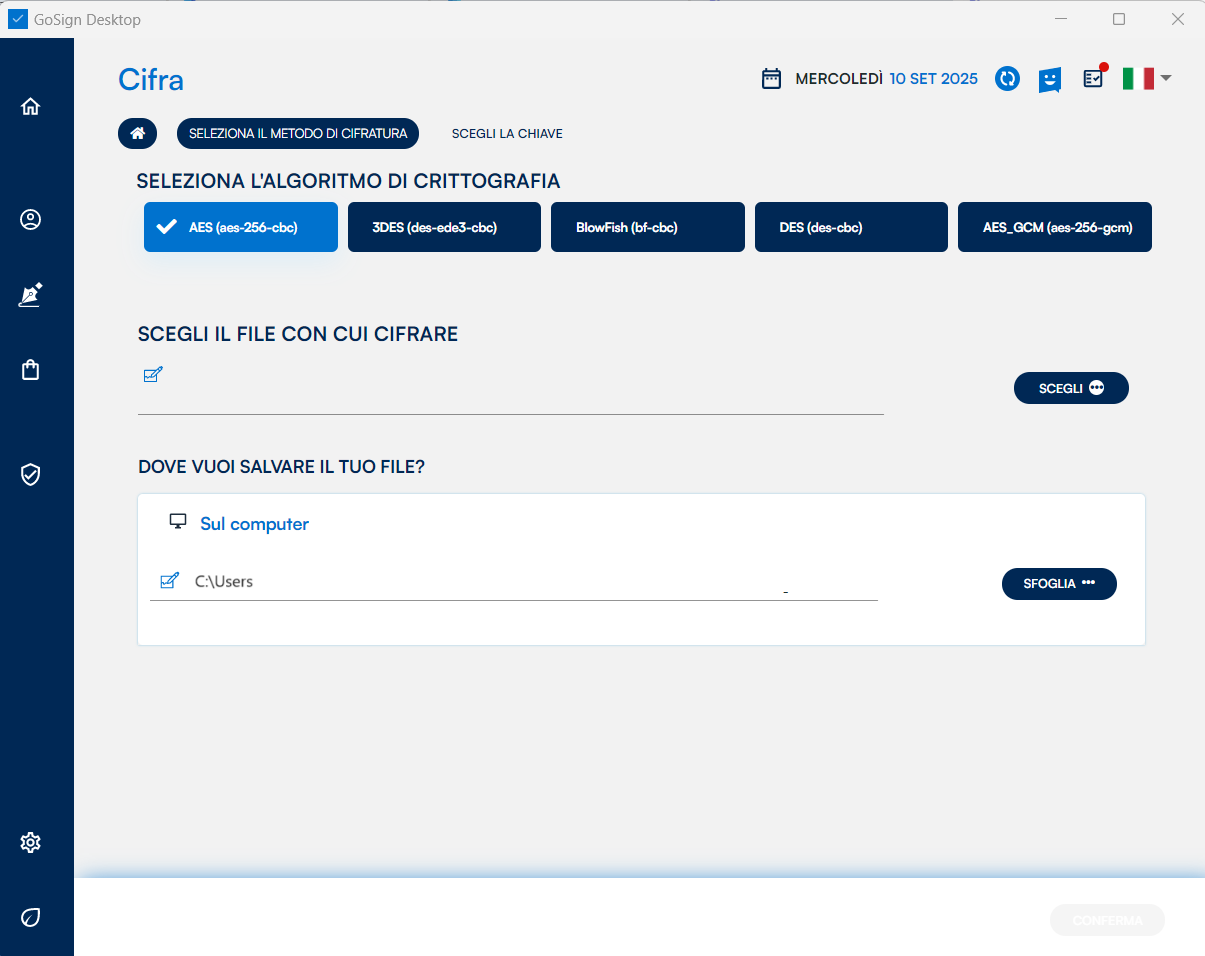Click the blue sync refresh icon

(1007, 79)
